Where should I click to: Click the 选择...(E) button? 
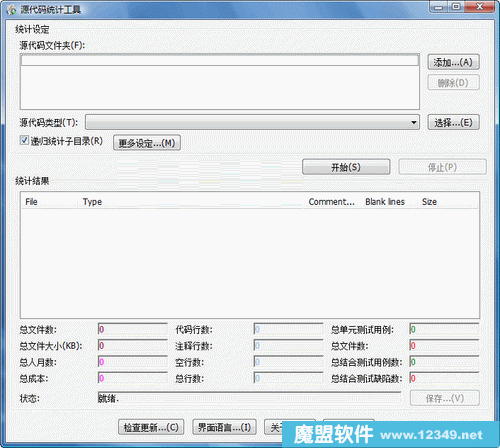[453, 122]
